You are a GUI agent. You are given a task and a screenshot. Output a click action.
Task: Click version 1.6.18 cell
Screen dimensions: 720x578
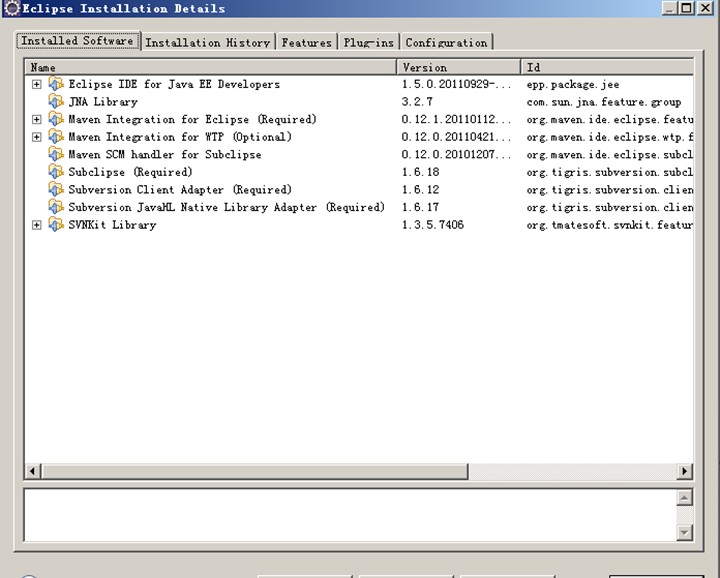click(x=420, y=172)
